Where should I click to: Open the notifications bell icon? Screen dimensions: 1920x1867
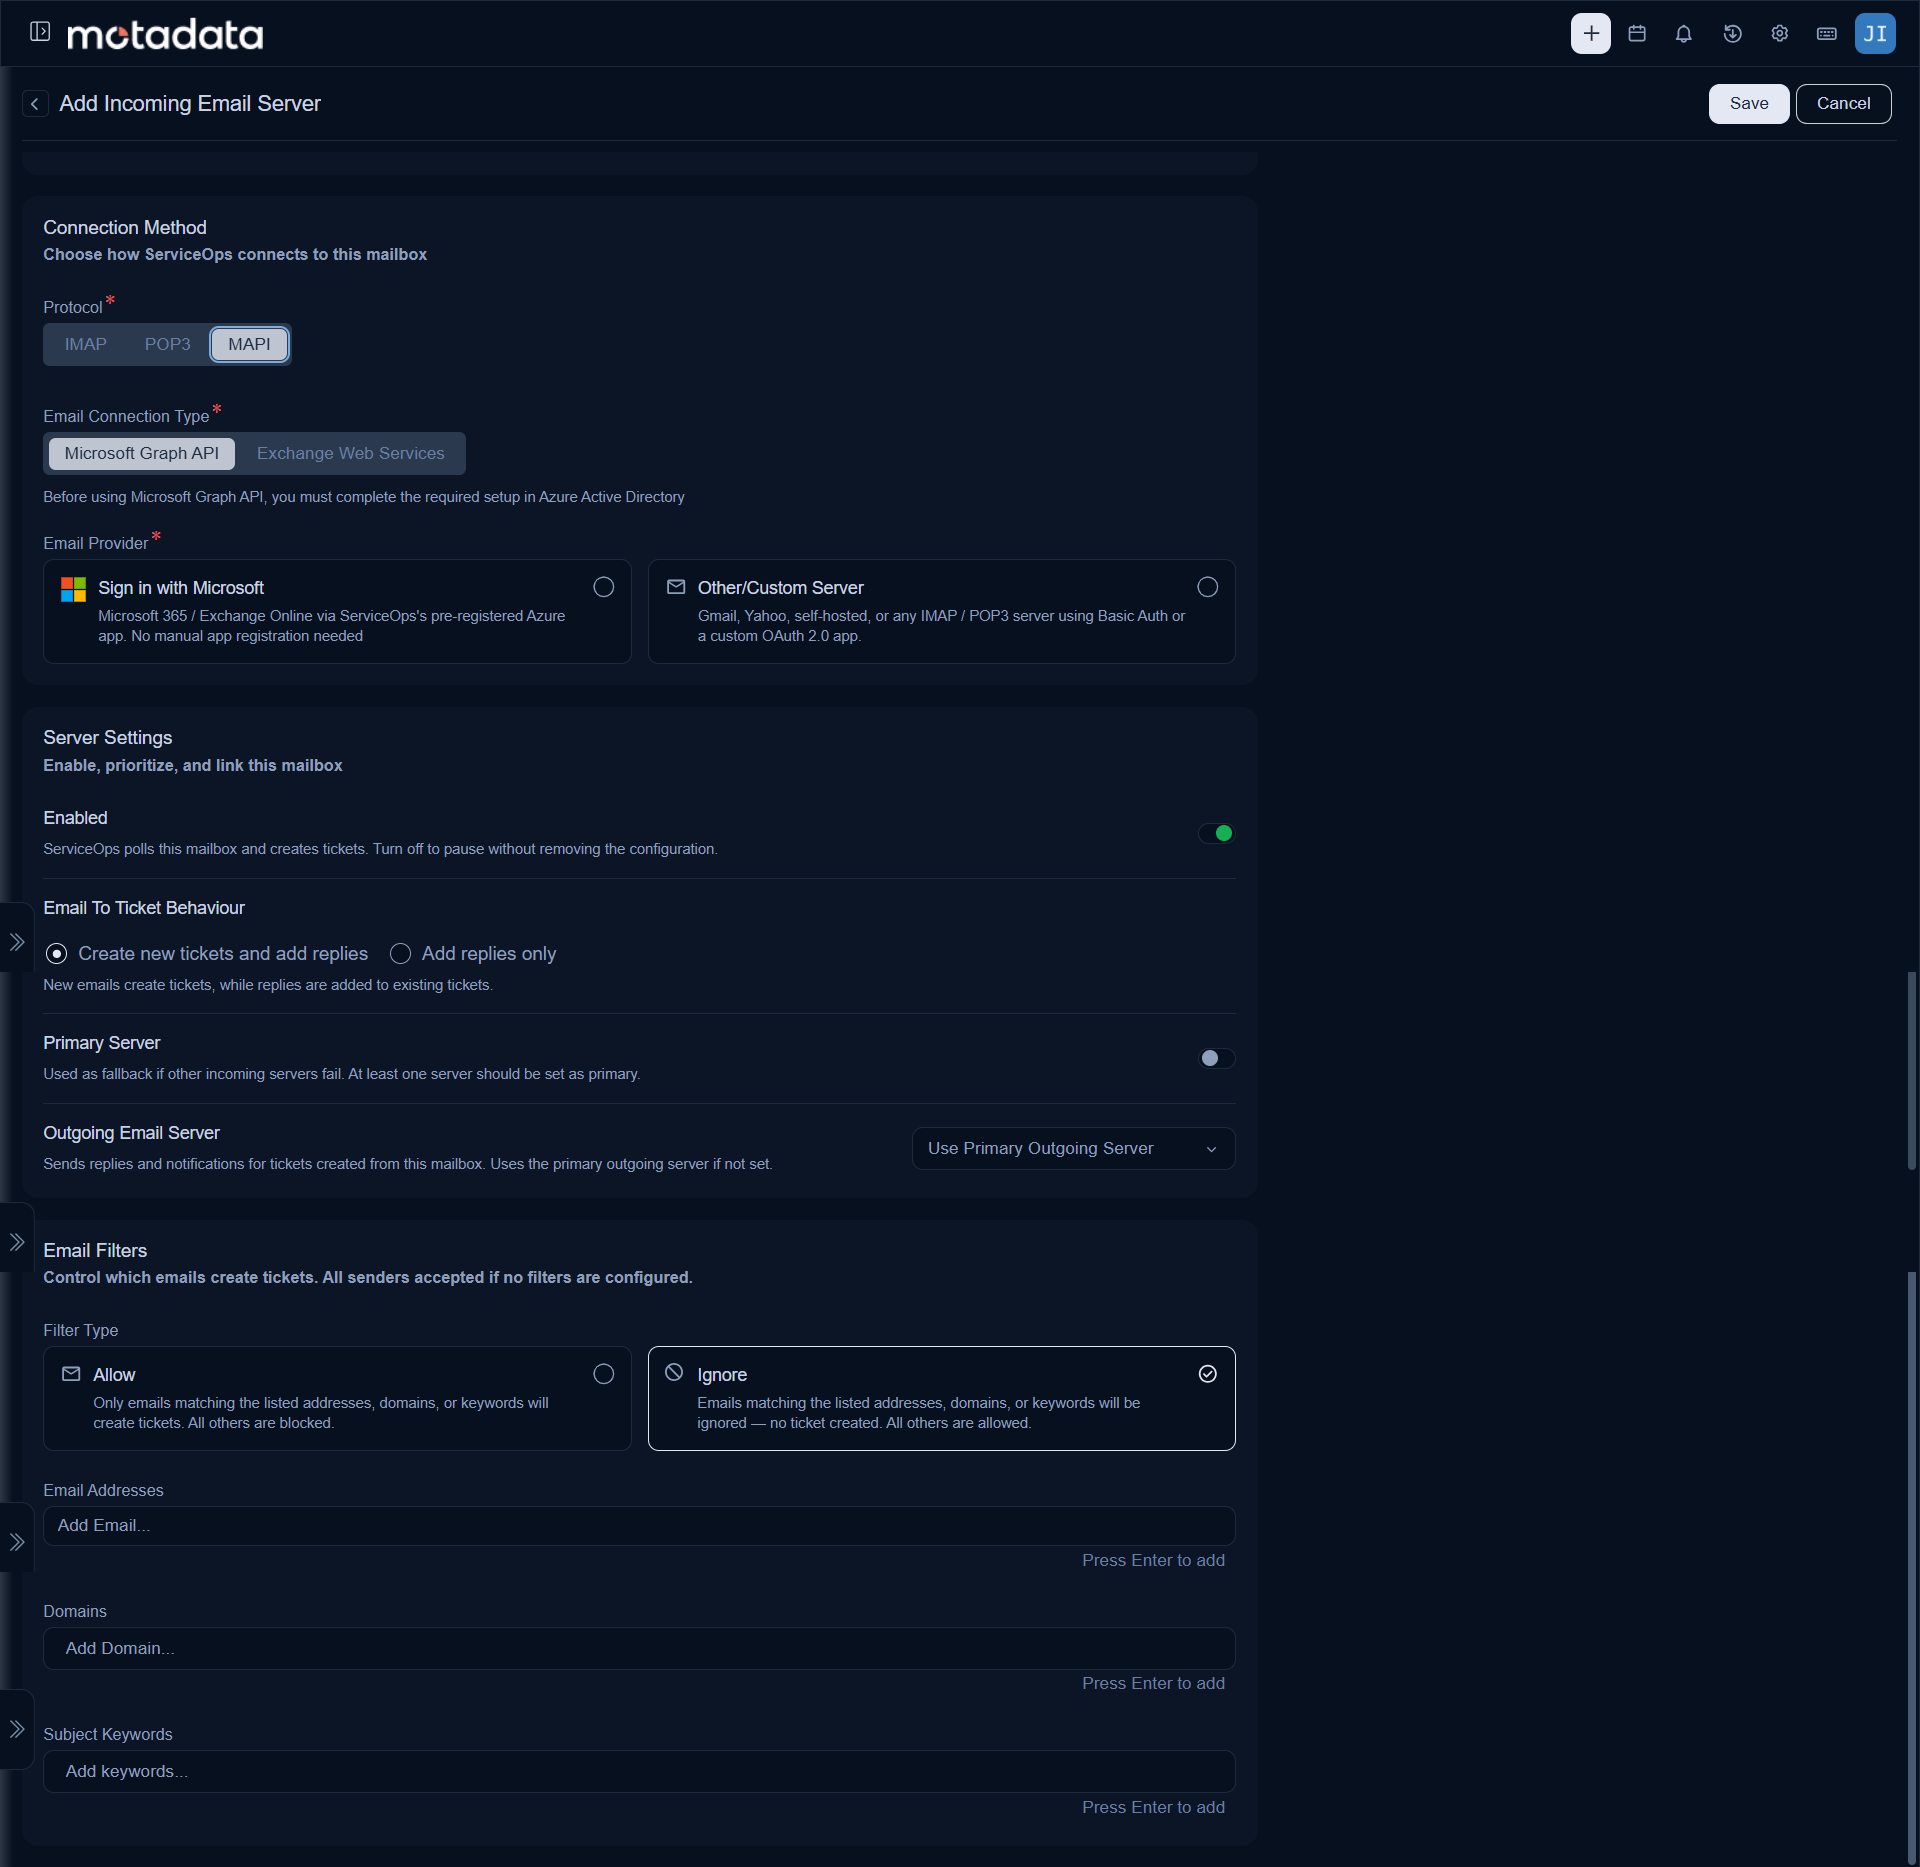coord(1684,33)
